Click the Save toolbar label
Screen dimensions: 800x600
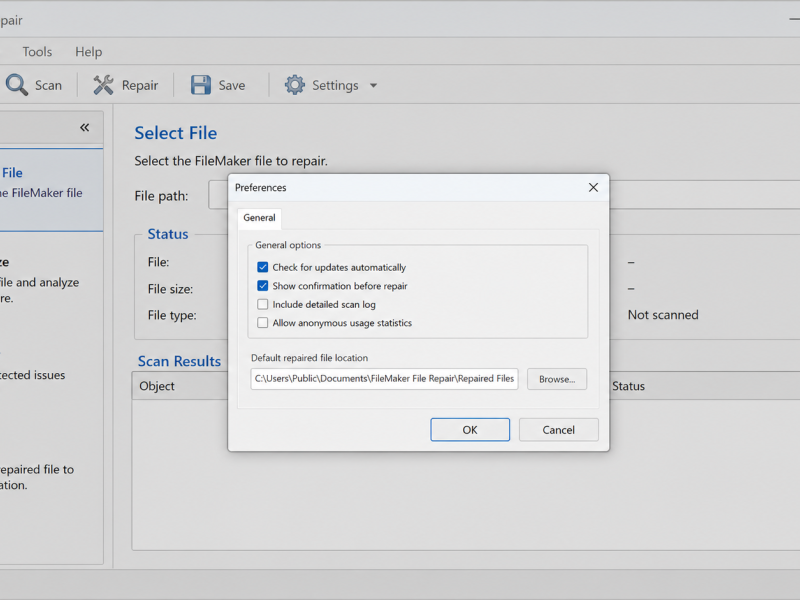(232, 85)
